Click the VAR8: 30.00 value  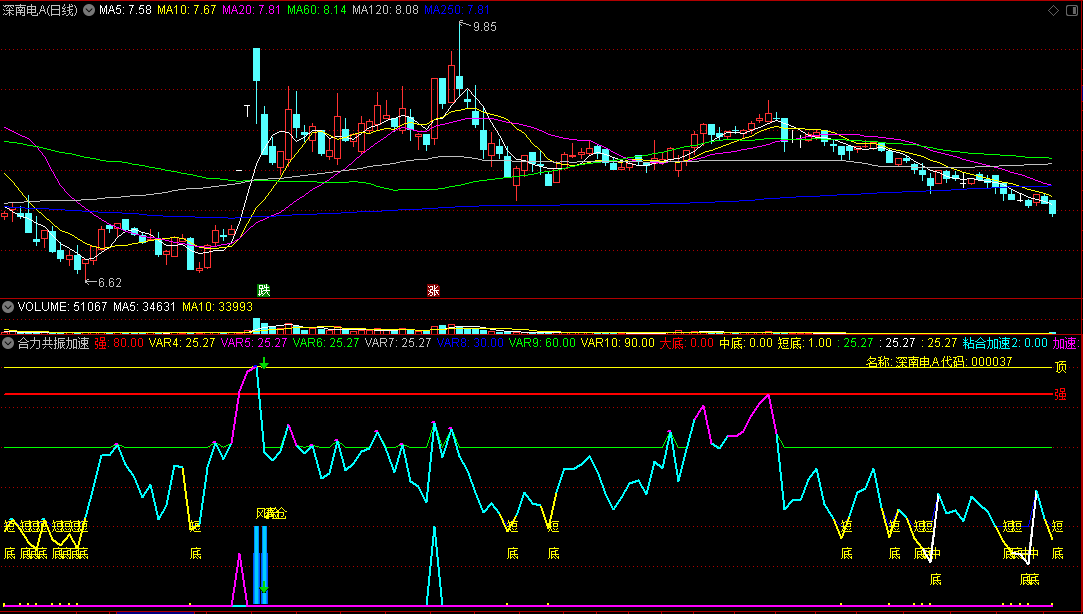pyautogui.click(x=470, y=343)
